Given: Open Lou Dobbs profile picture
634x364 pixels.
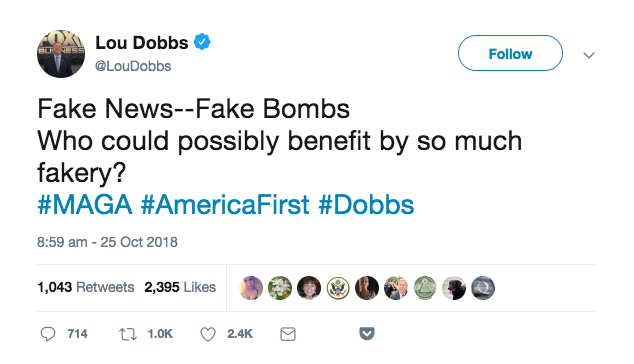Looking at the screenshot, I should point(61,54).
